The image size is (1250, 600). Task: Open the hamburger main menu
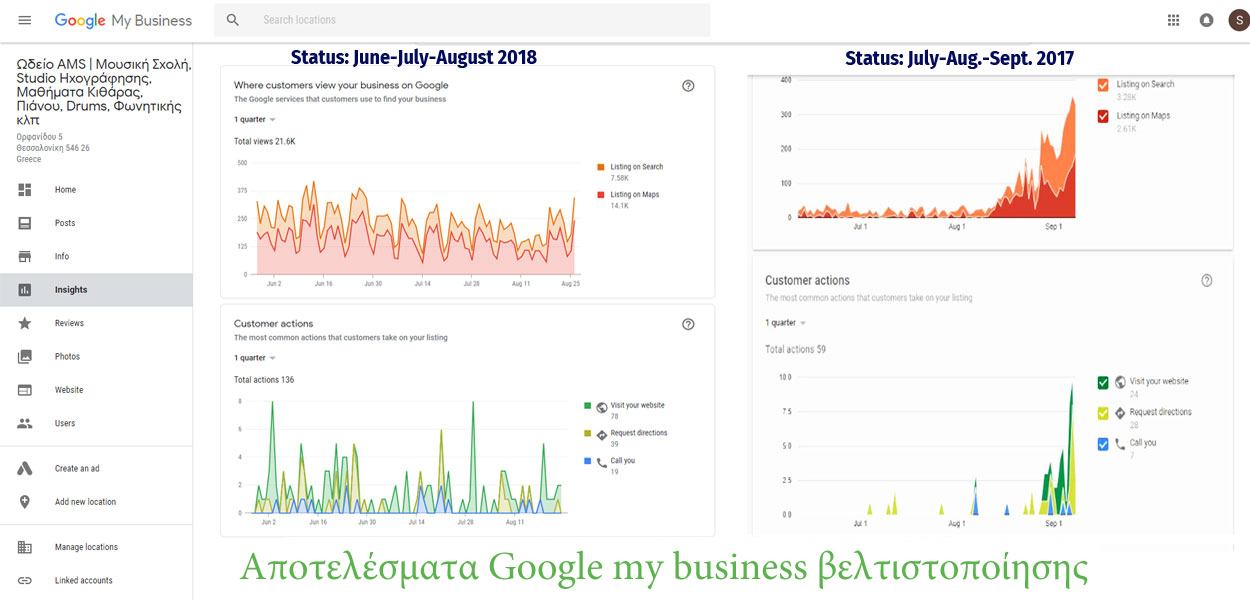25,20
